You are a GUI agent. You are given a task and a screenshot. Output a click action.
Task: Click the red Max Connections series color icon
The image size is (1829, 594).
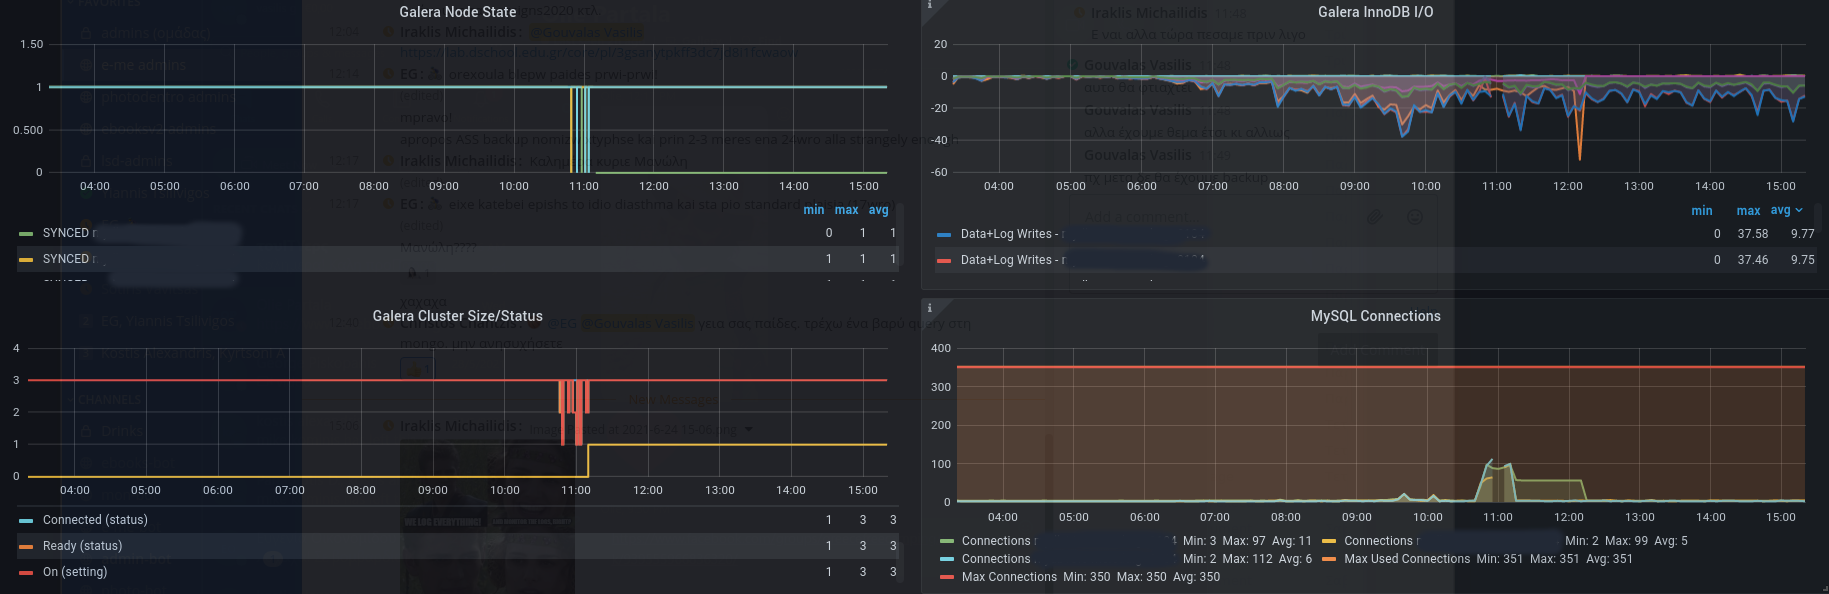click(947, 578)
